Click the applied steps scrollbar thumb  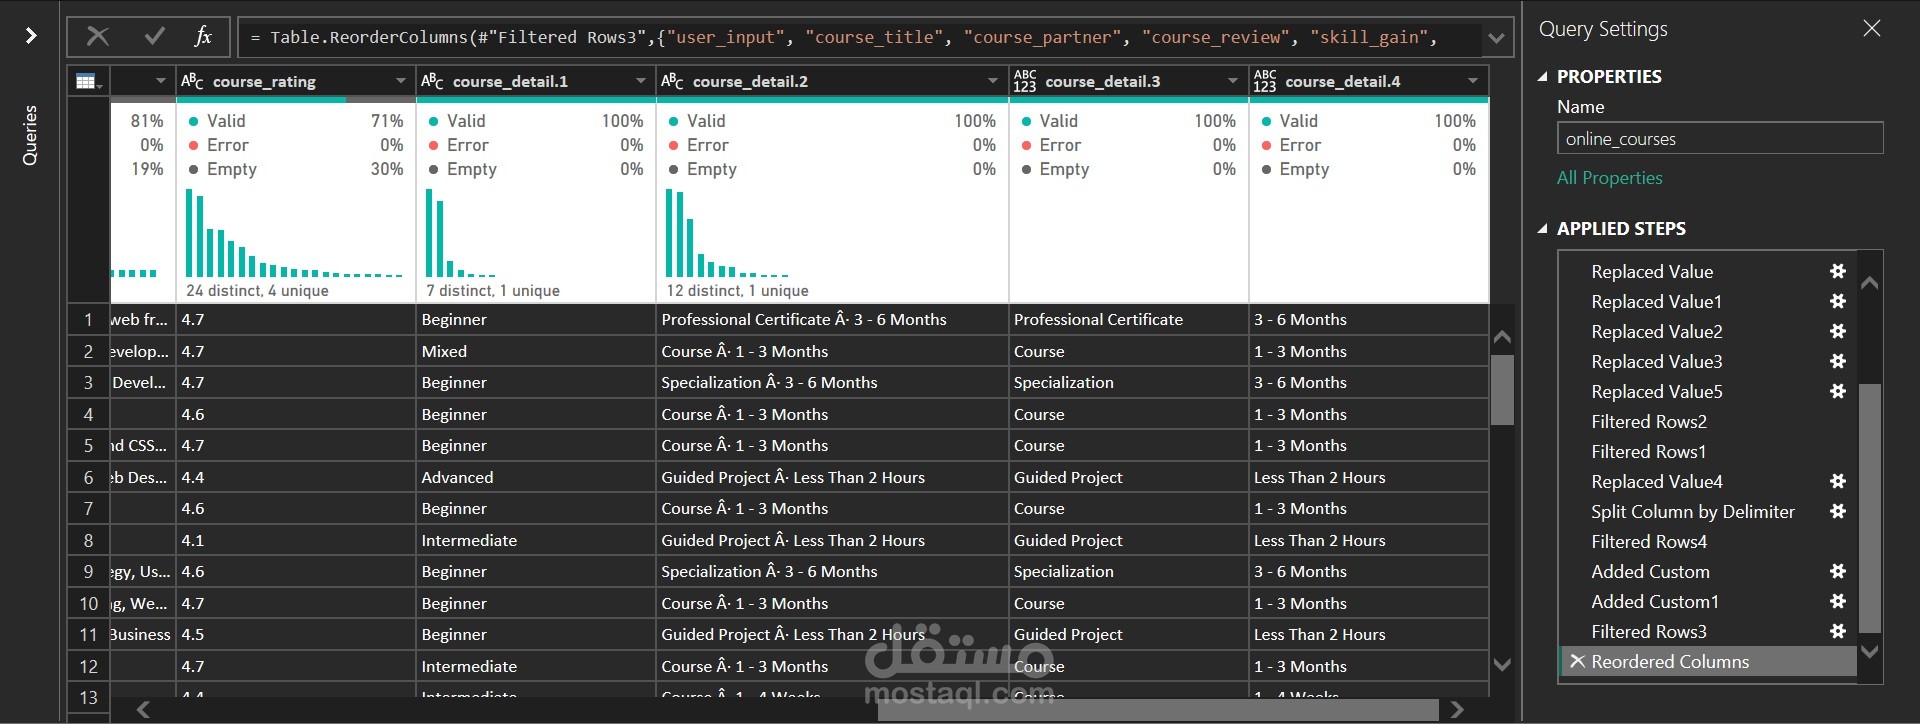pos(1870,508)
